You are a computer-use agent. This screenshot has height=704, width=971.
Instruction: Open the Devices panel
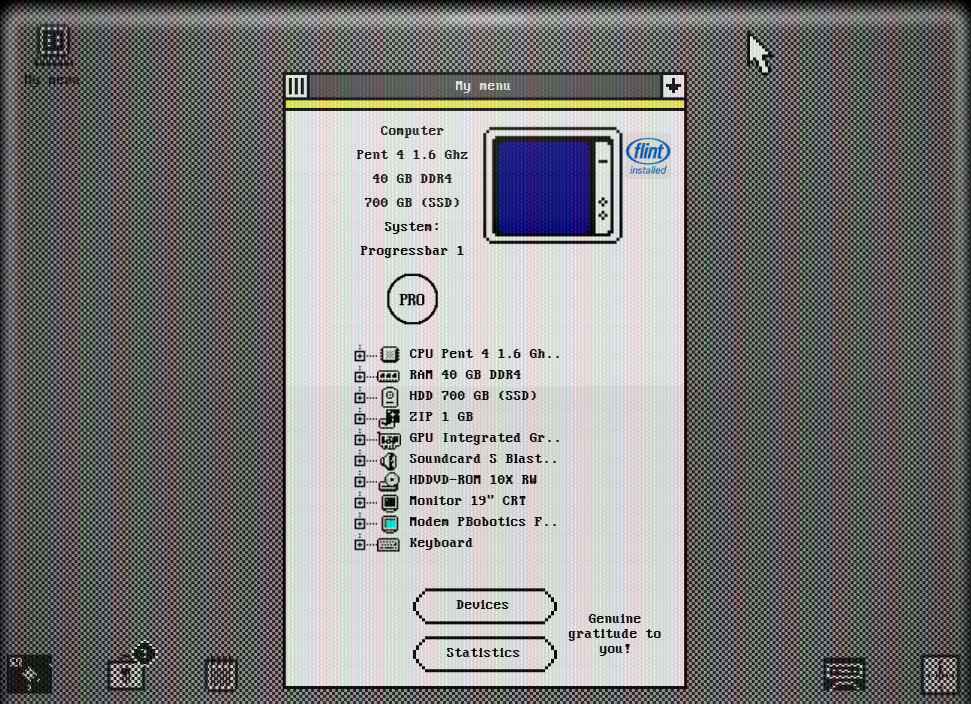pyautogui.click(x=484, y=606)
